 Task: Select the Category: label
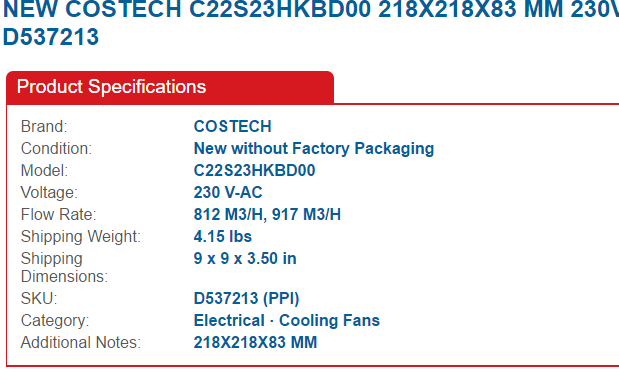tap(55, 321)
